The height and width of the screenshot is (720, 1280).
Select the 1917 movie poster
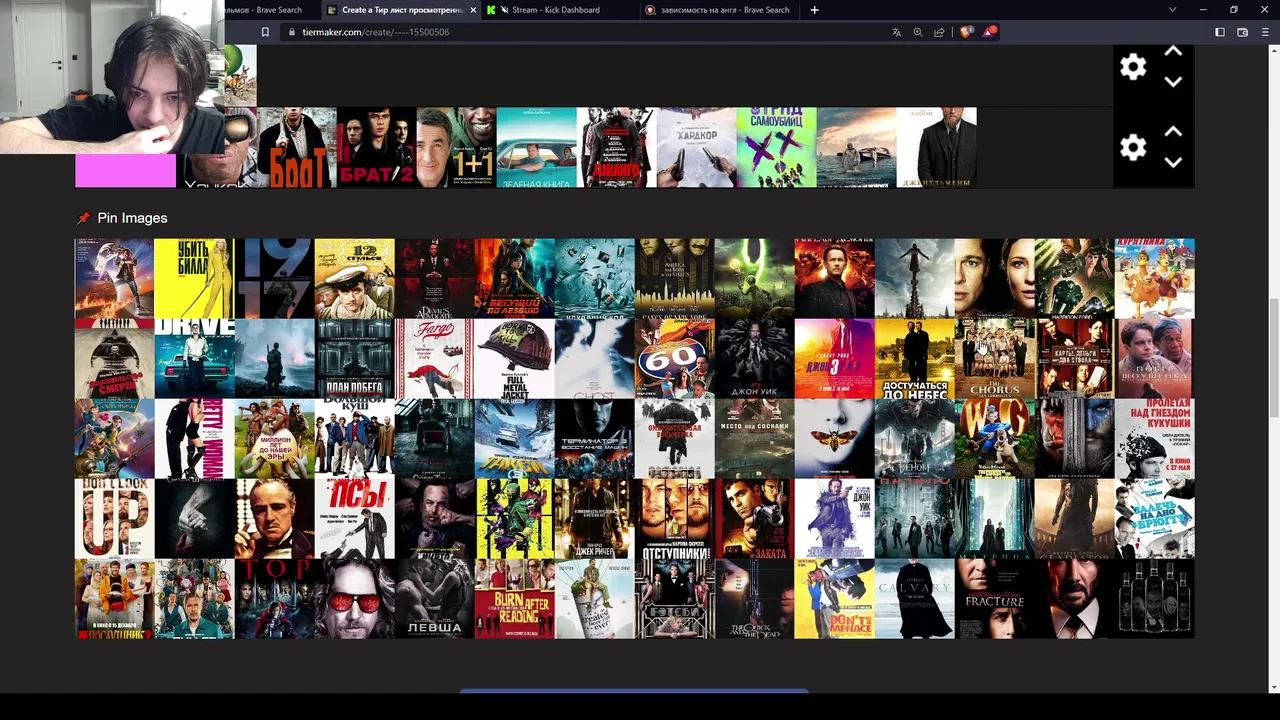pyautogui.click(x=275, y=278)
